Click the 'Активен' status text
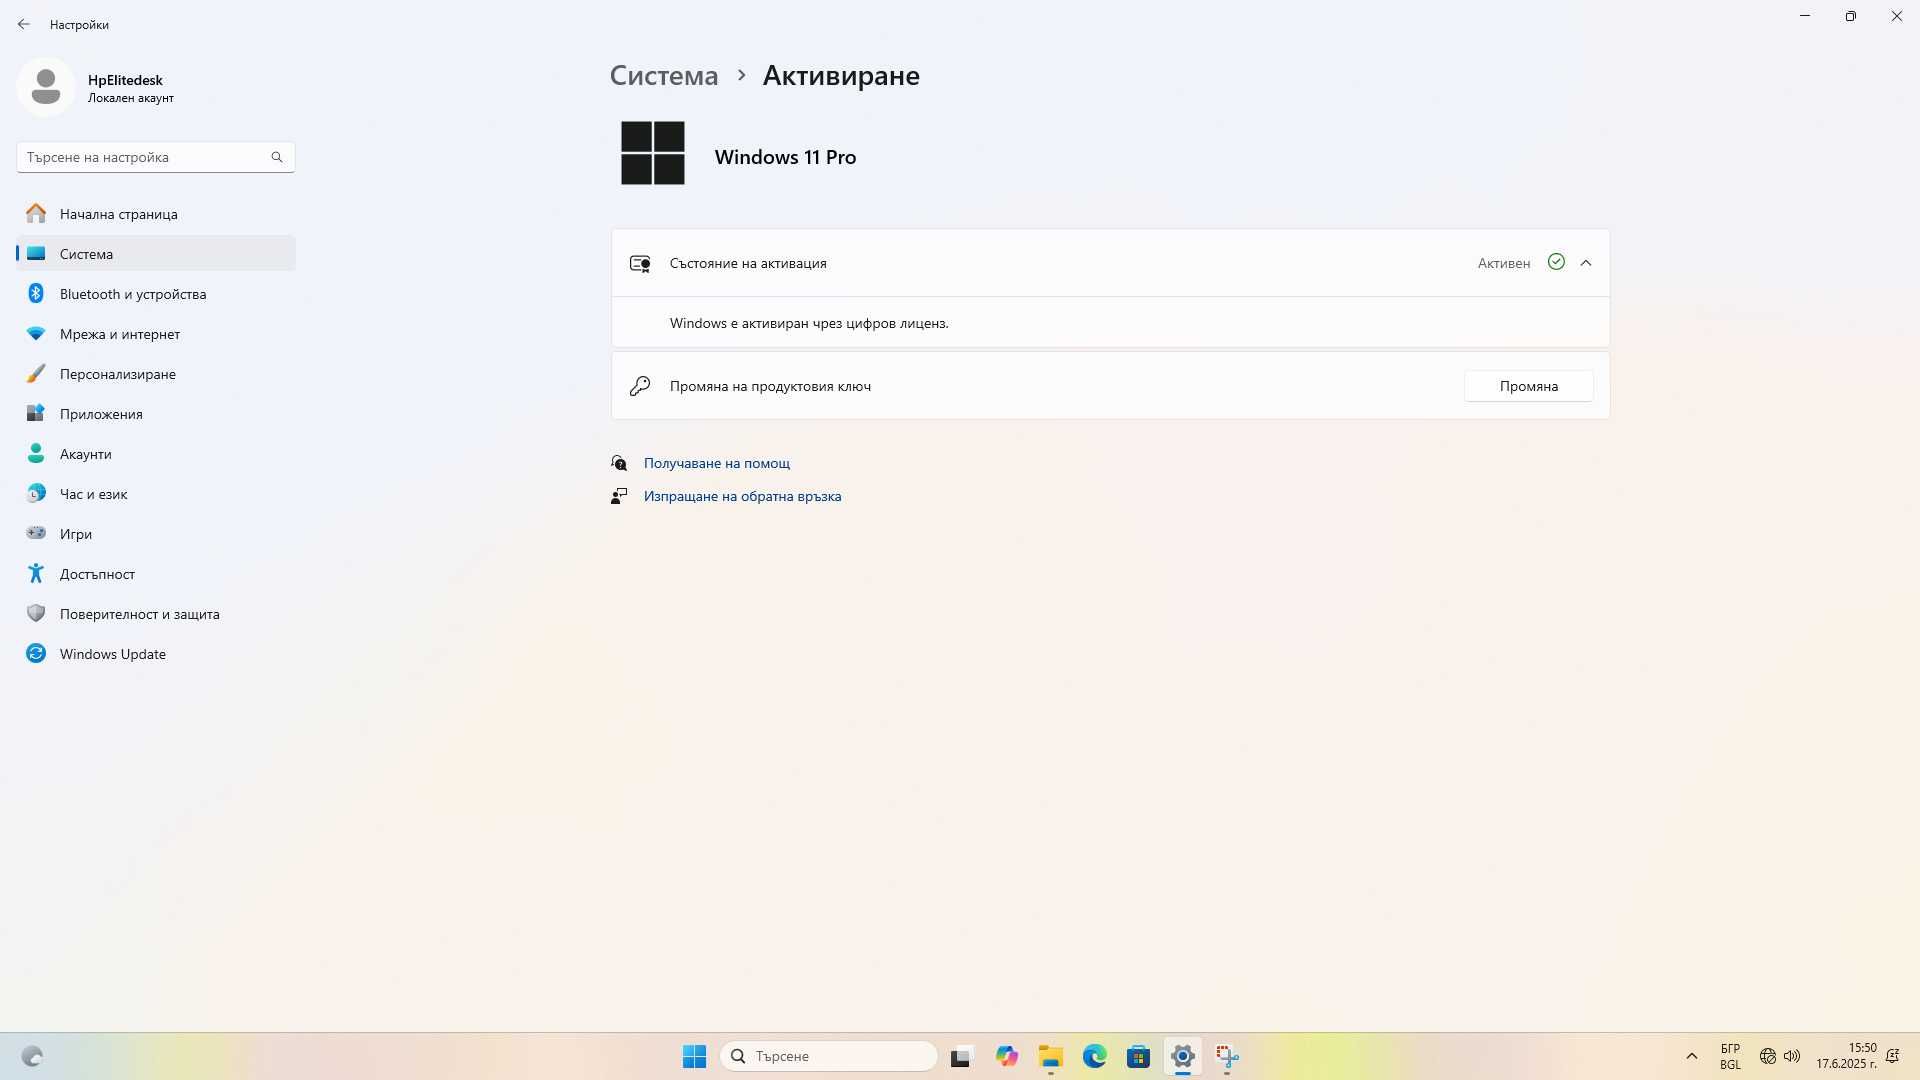 point(1504,263)
